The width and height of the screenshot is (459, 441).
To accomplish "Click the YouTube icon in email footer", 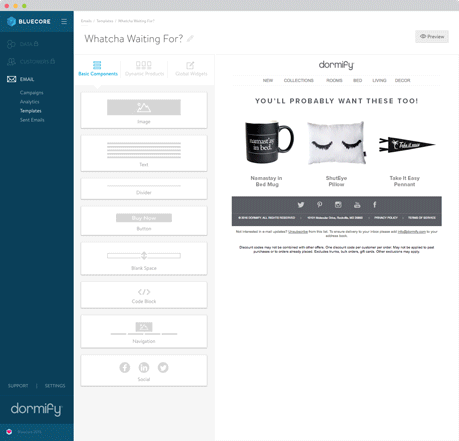I will tap(357, 205).
